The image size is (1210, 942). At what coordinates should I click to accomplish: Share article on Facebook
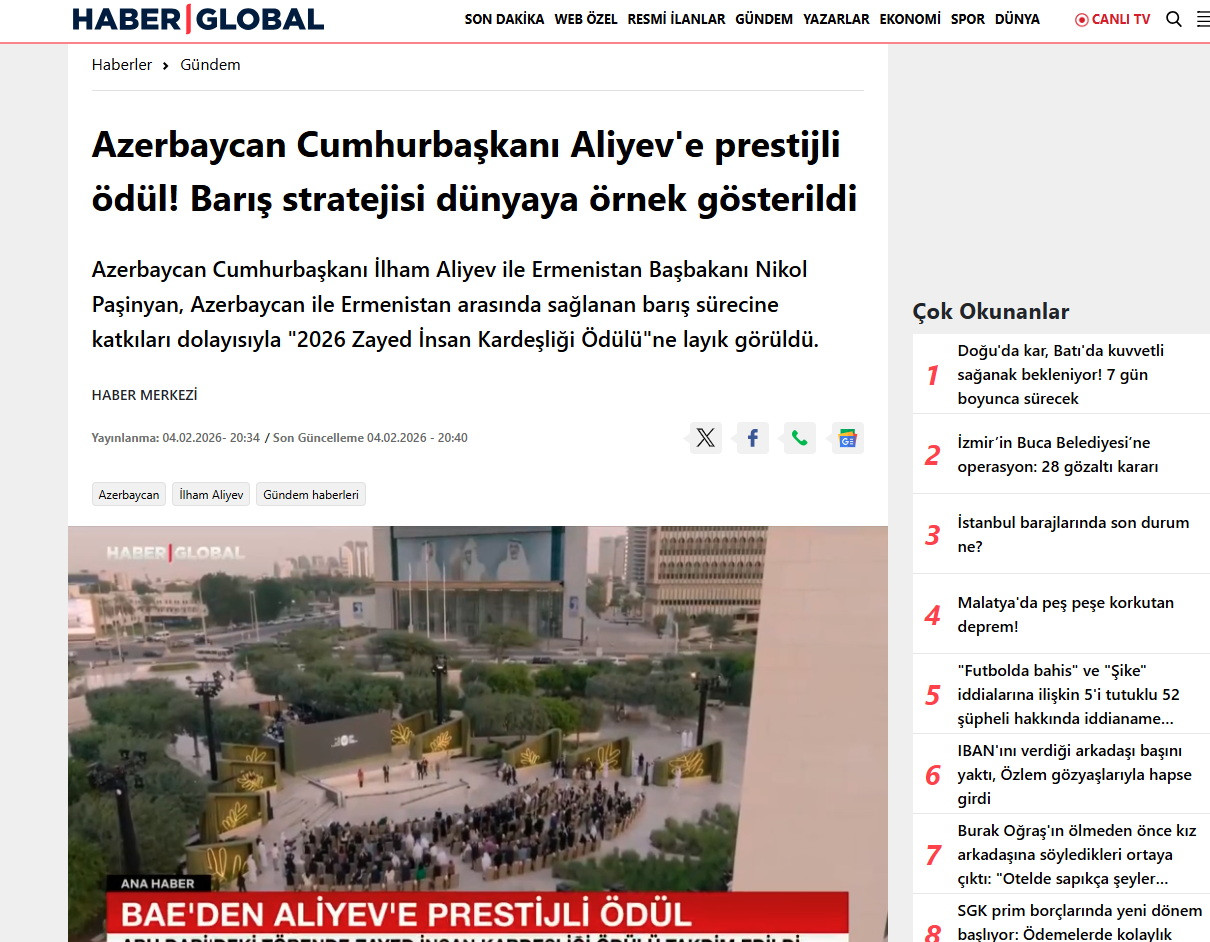(x=753, y=438)
